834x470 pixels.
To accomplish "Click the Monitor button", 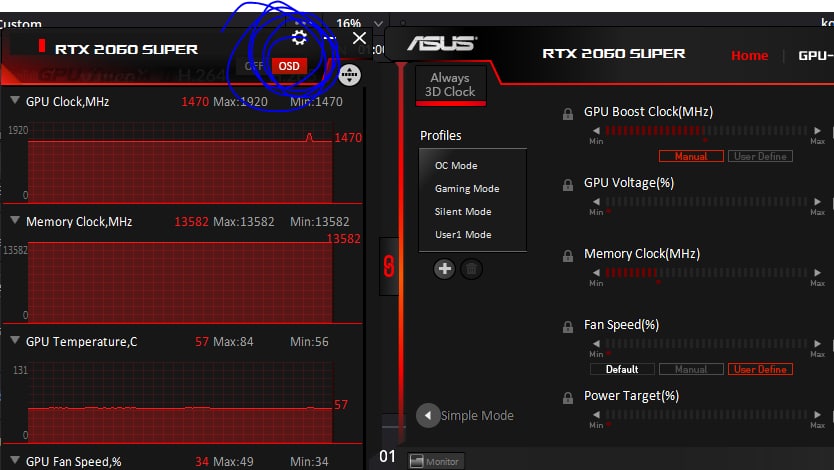I will coord(436,461).
